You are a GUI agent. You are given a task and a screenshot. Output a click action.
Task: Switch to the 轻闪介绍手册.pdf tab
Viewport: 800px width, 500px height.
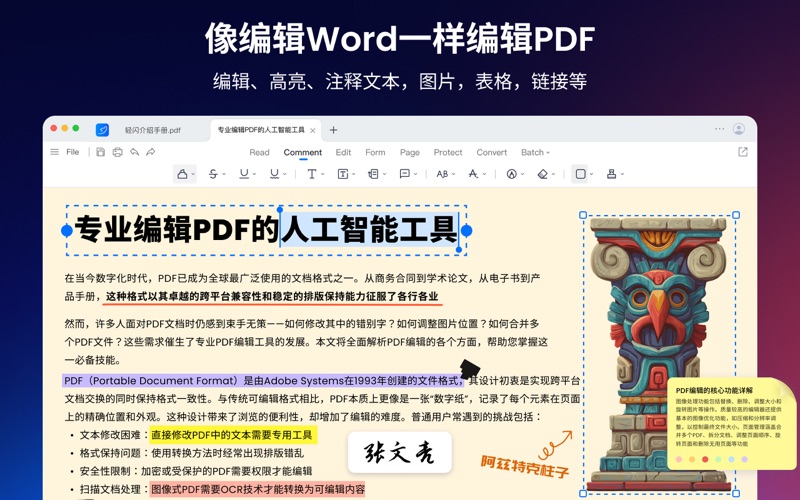153,130
